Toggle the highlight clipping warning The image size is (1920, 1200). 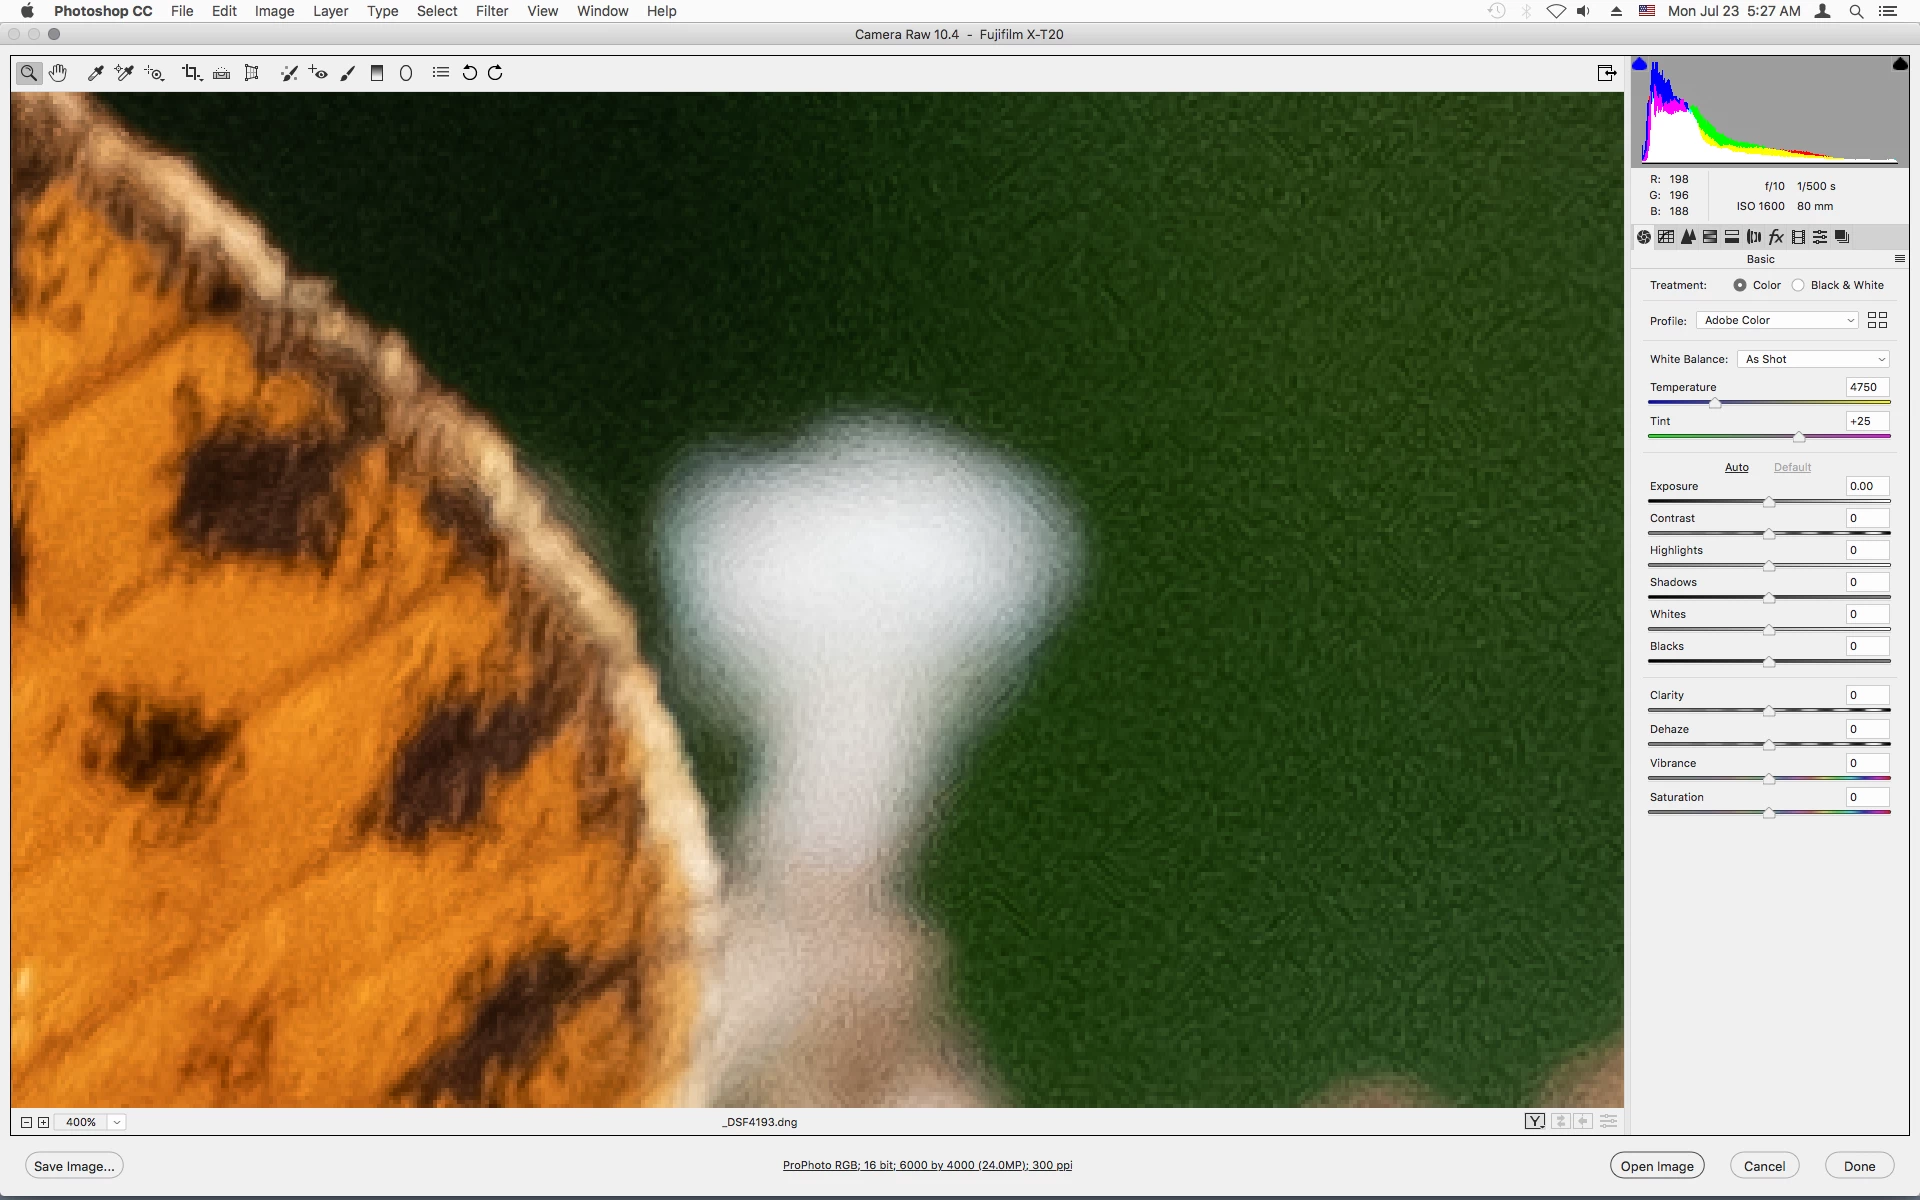pyautogui.click(x=1899, y=64)
